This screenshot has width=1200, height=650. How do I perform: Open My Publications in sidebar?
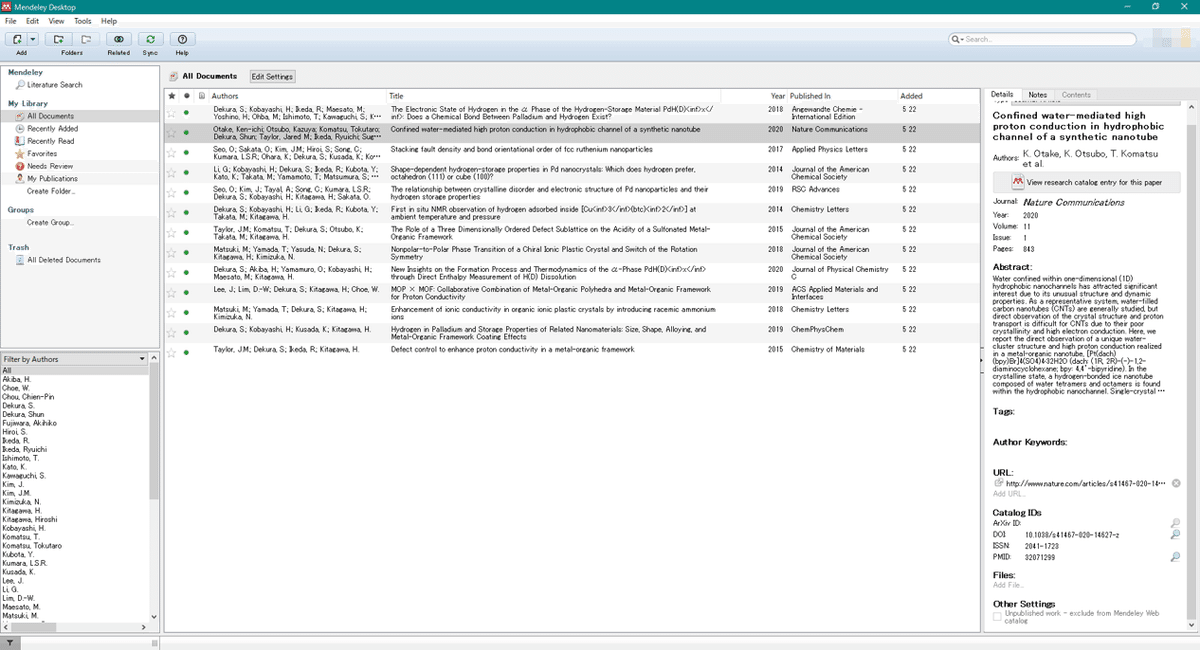[x=52, y=179]
